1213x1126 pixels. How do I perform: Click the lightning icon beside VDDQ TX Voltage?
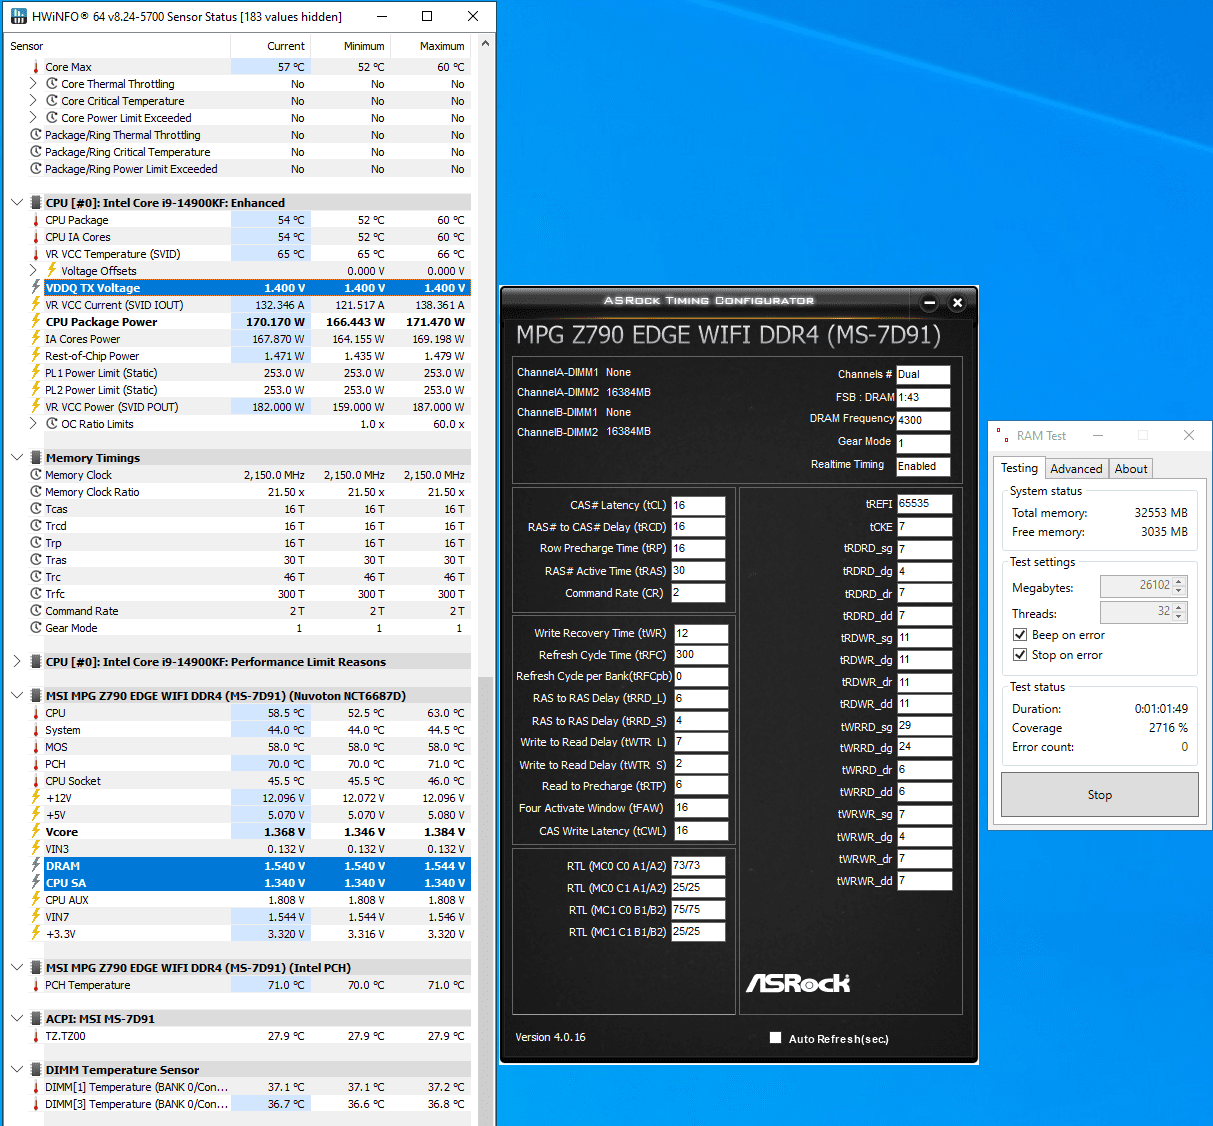tap(36, 287)
